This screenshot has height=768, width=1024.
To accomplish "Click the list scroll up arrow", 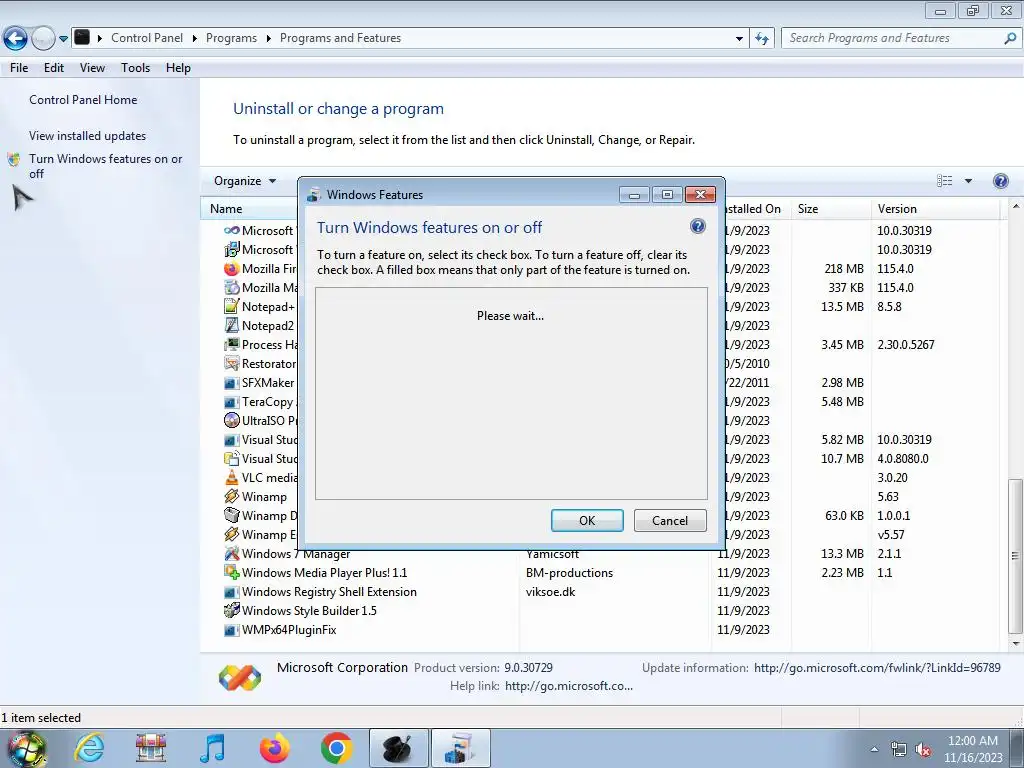I will pos(1016,206).
